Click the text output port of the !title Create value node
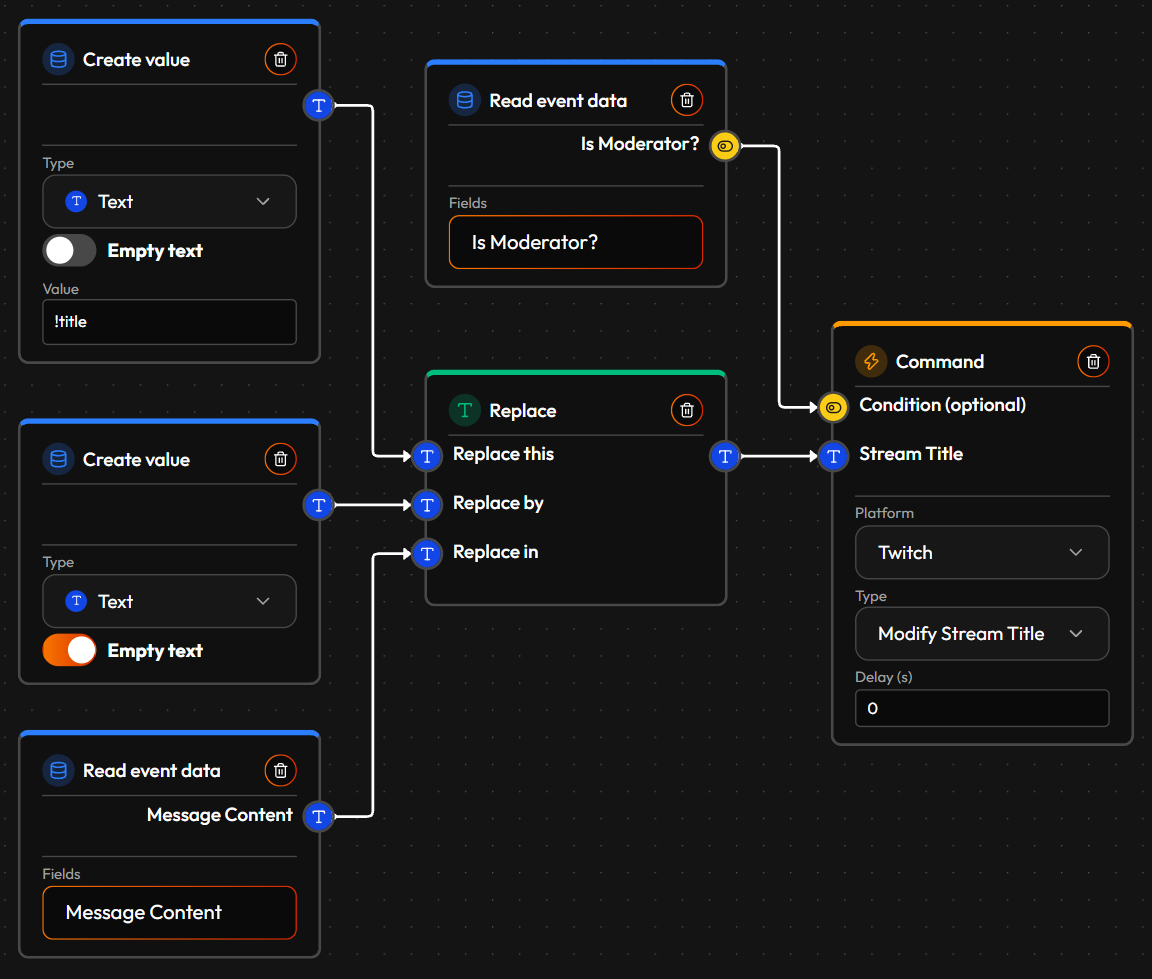 (319, 105)
